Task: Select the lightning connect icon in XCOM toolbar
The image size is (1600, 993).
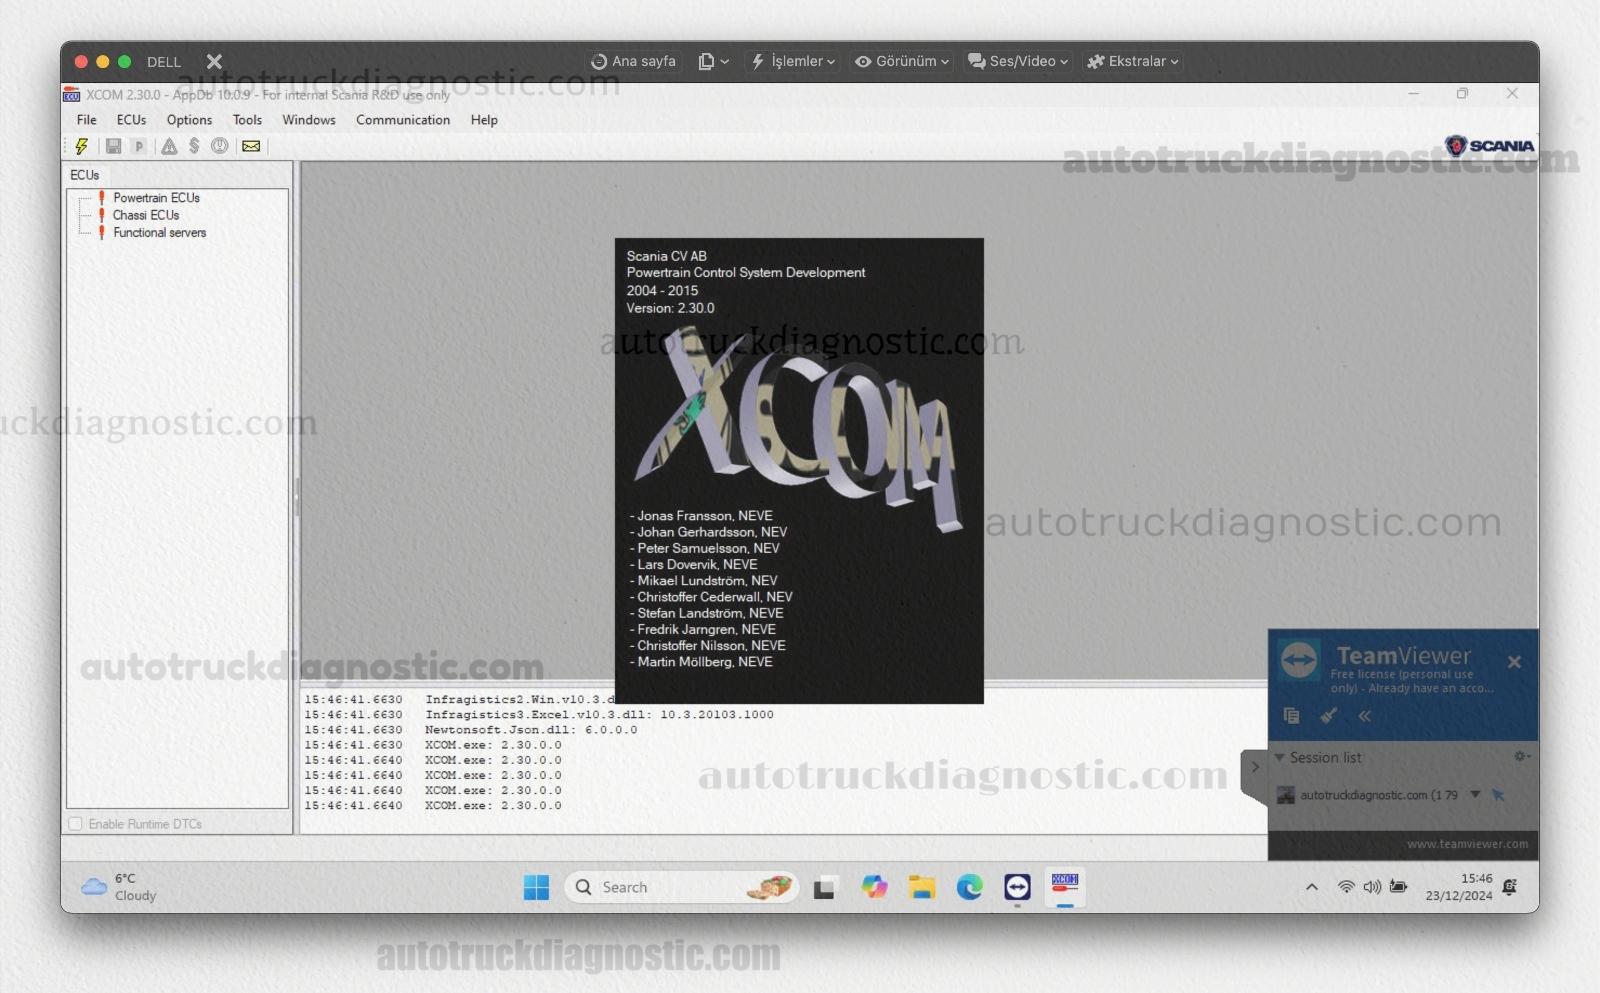Action: [81, 146]
